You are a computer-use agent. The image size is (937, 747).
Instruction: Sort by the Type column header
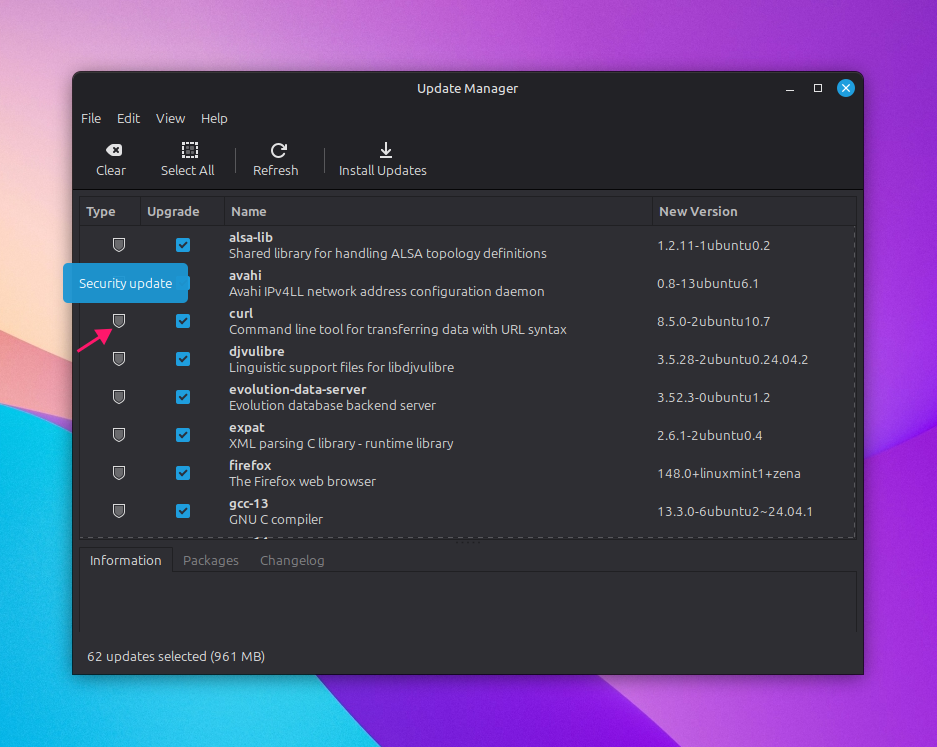pyautogui.click(x=110, y=212)
